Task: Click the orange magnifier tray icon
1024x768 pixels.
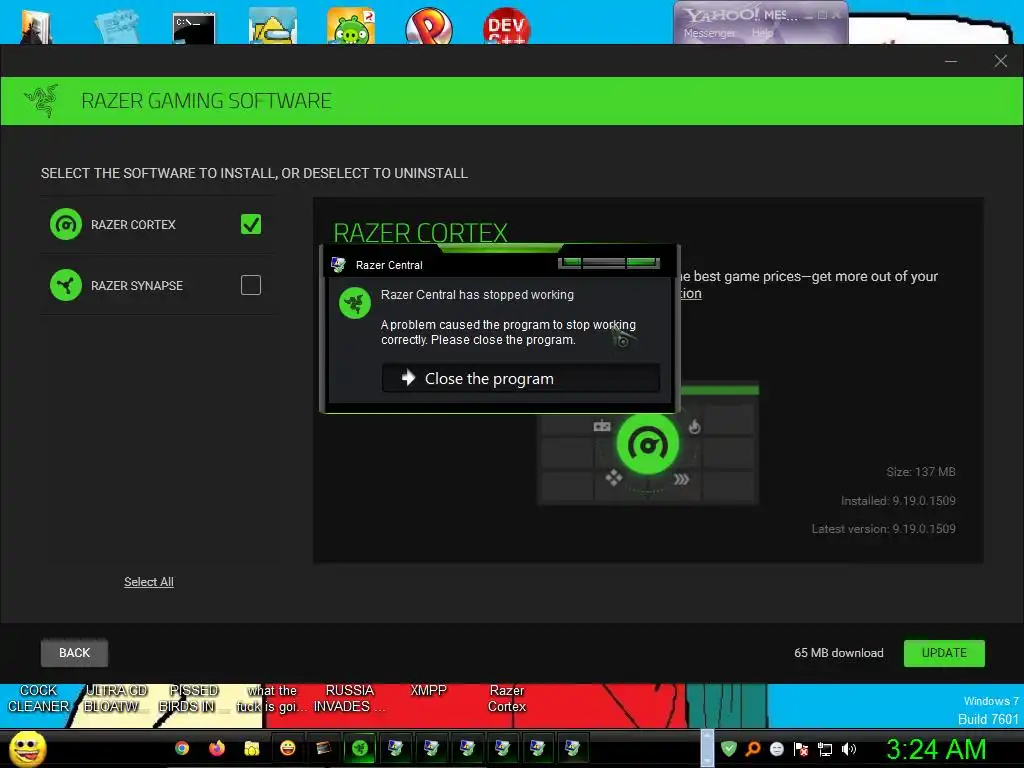Action: click(x=753, y=749)
